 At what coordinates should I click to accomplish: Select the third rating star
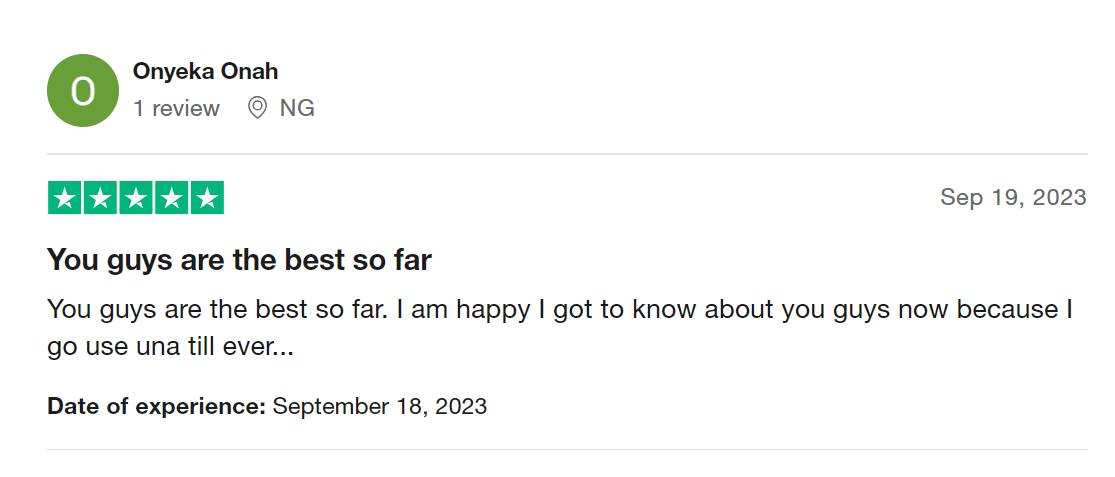pyautogui.click(x=135, y=198)
